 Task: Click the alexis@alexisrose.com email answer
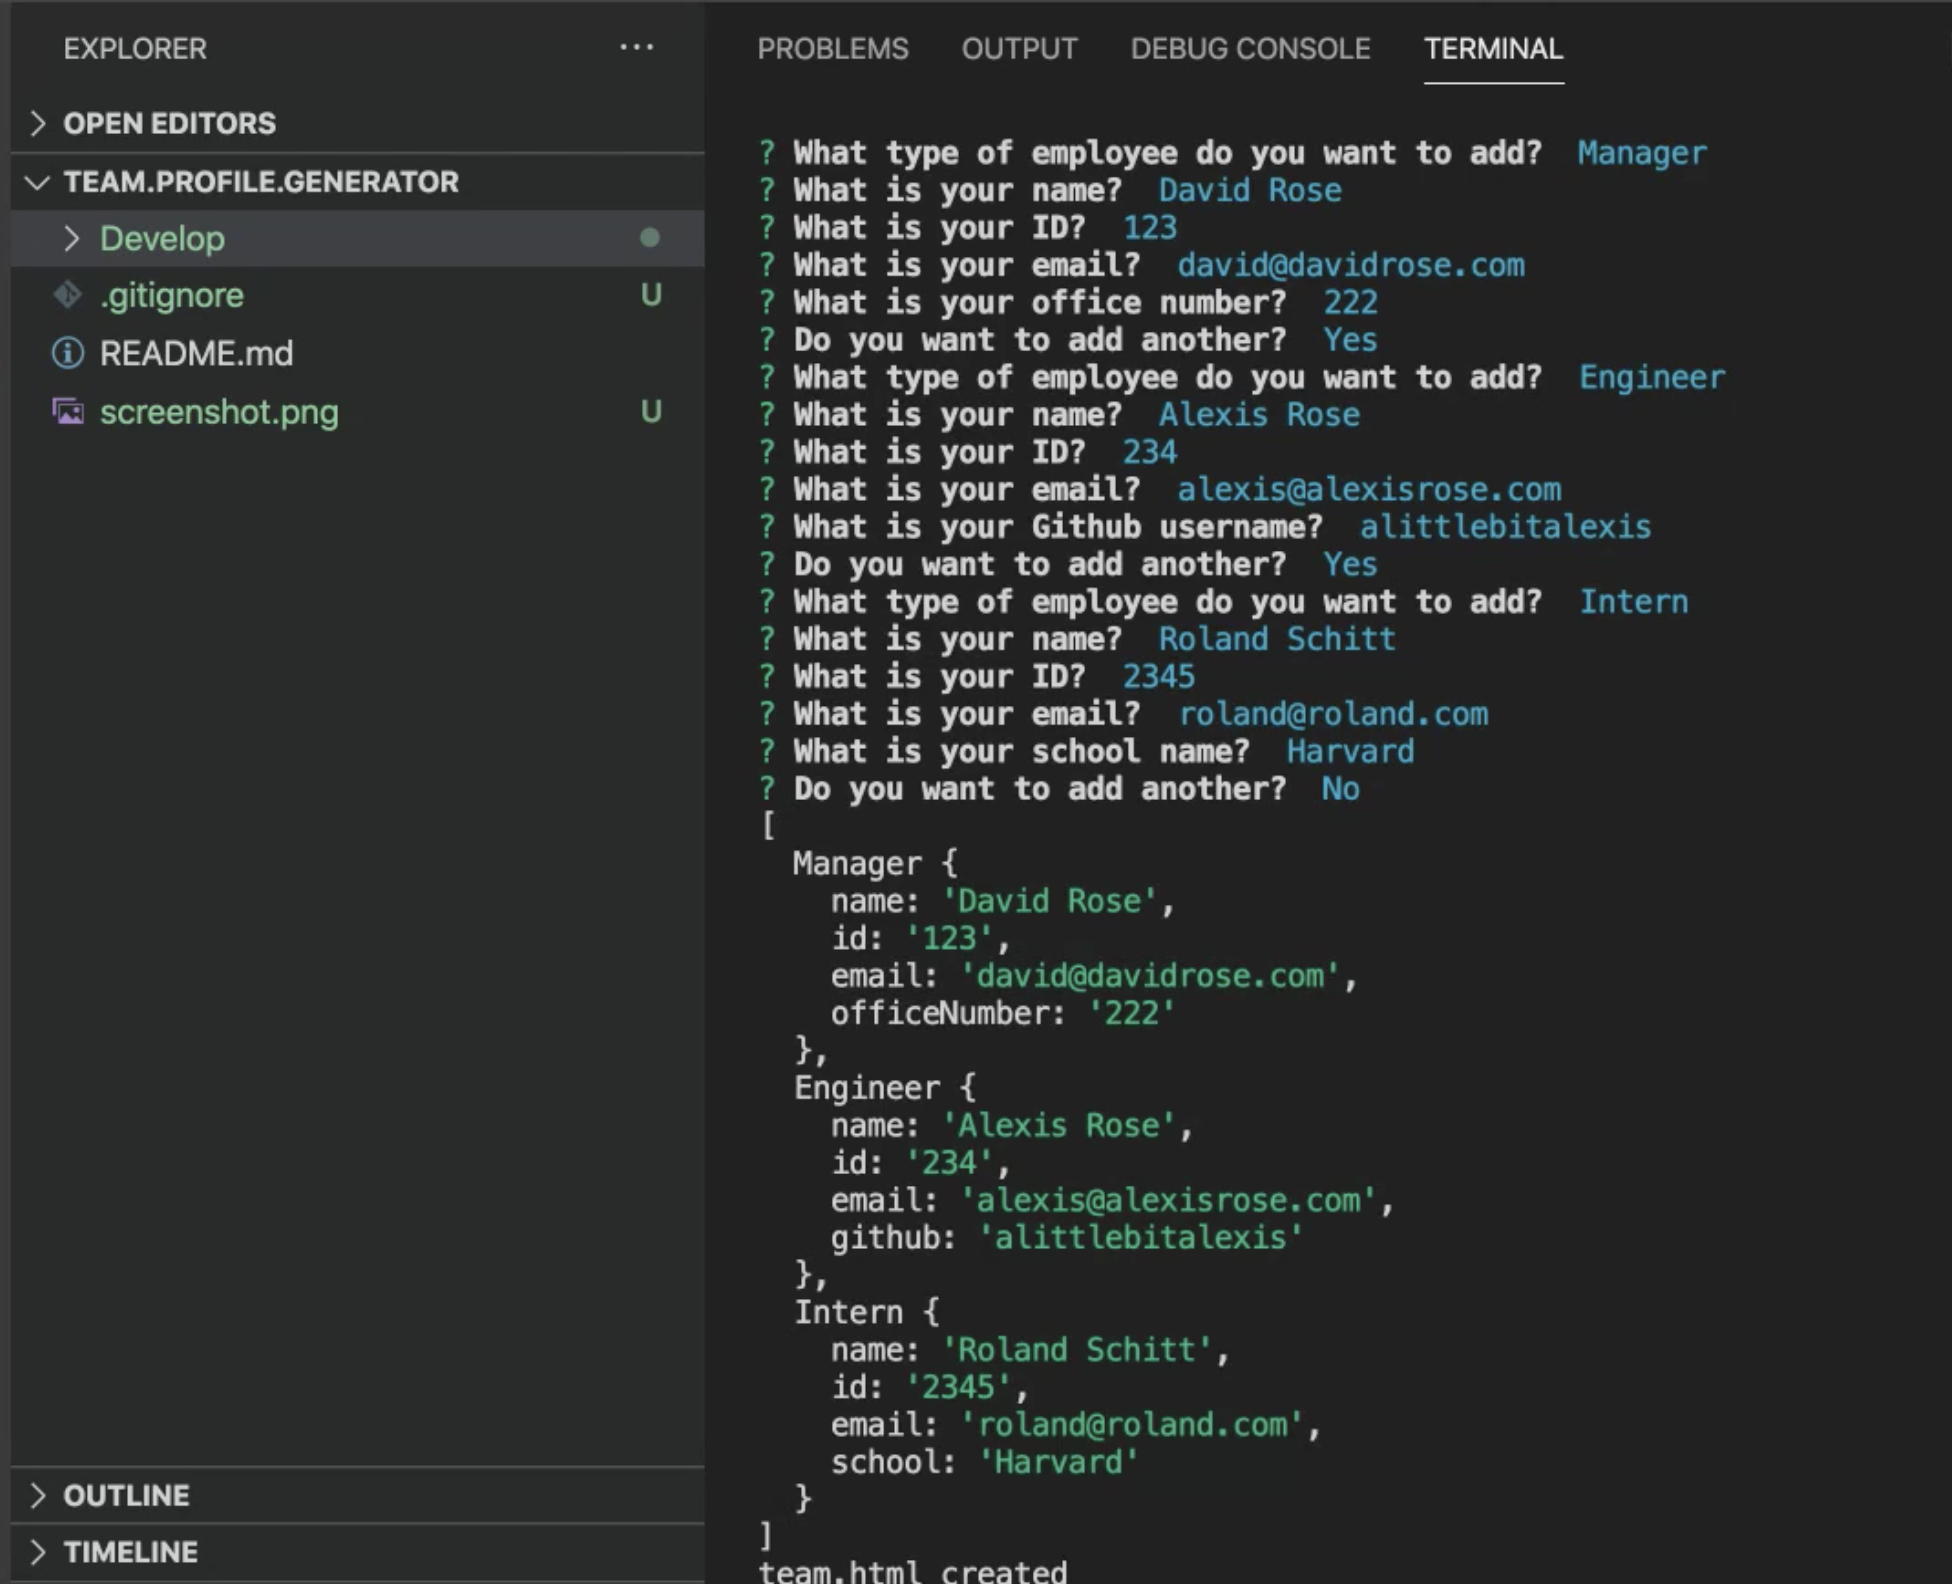[x=1369, y=489]
